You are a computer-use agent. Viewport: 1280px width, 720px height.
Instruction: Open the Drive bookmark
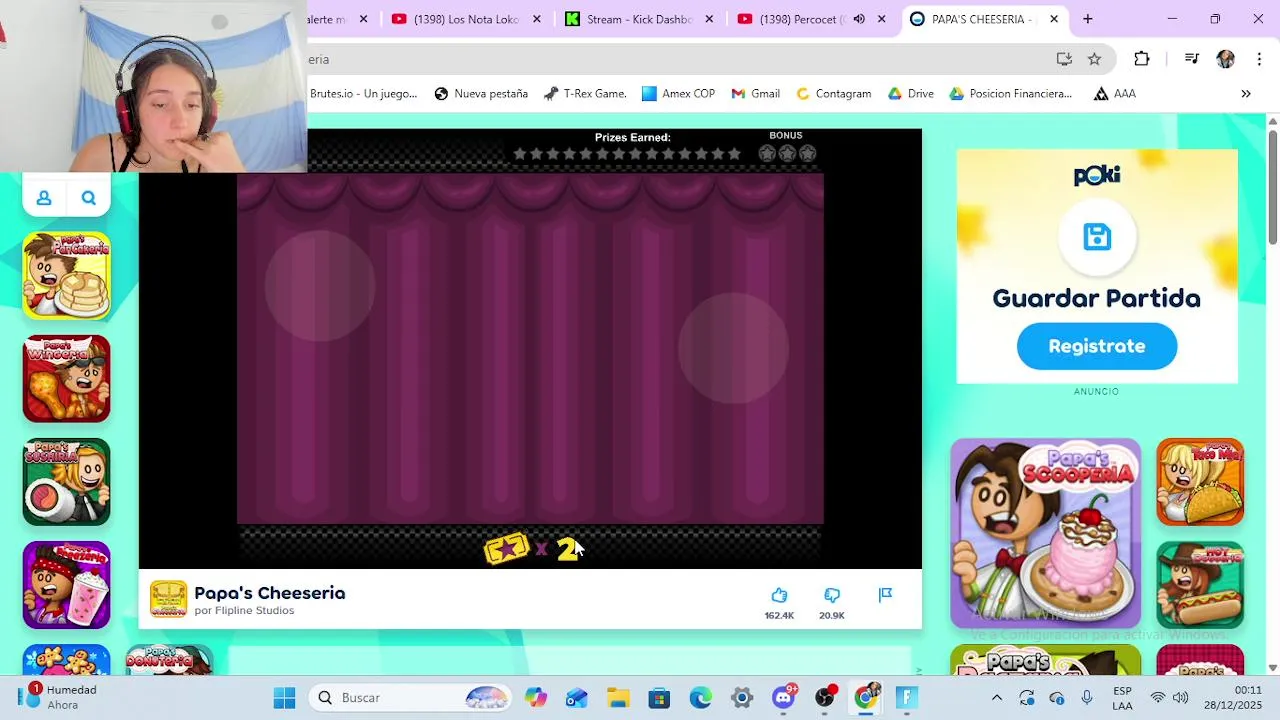[x=911, y=94]
